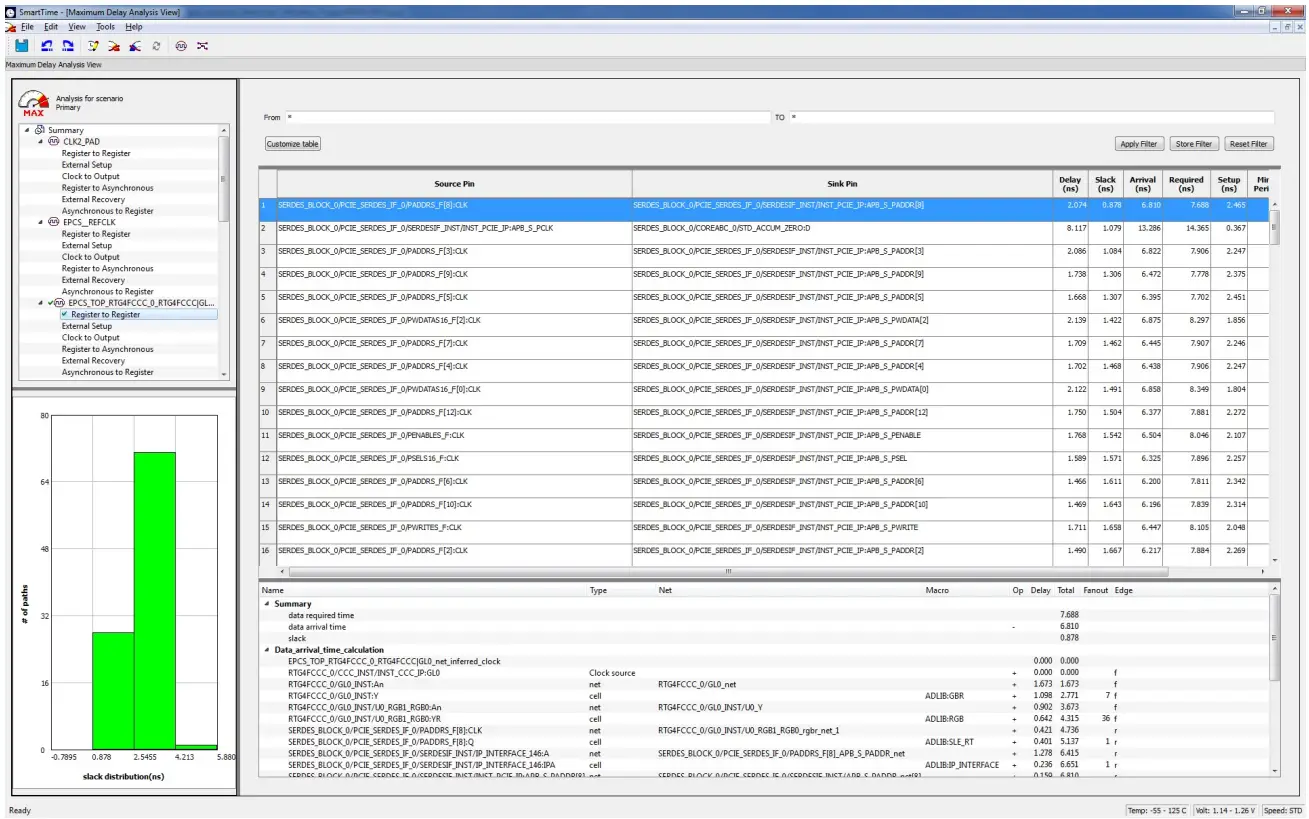Viewport: 1309px width, 819px height.
Task: Open the File menu
Action: 27,27
